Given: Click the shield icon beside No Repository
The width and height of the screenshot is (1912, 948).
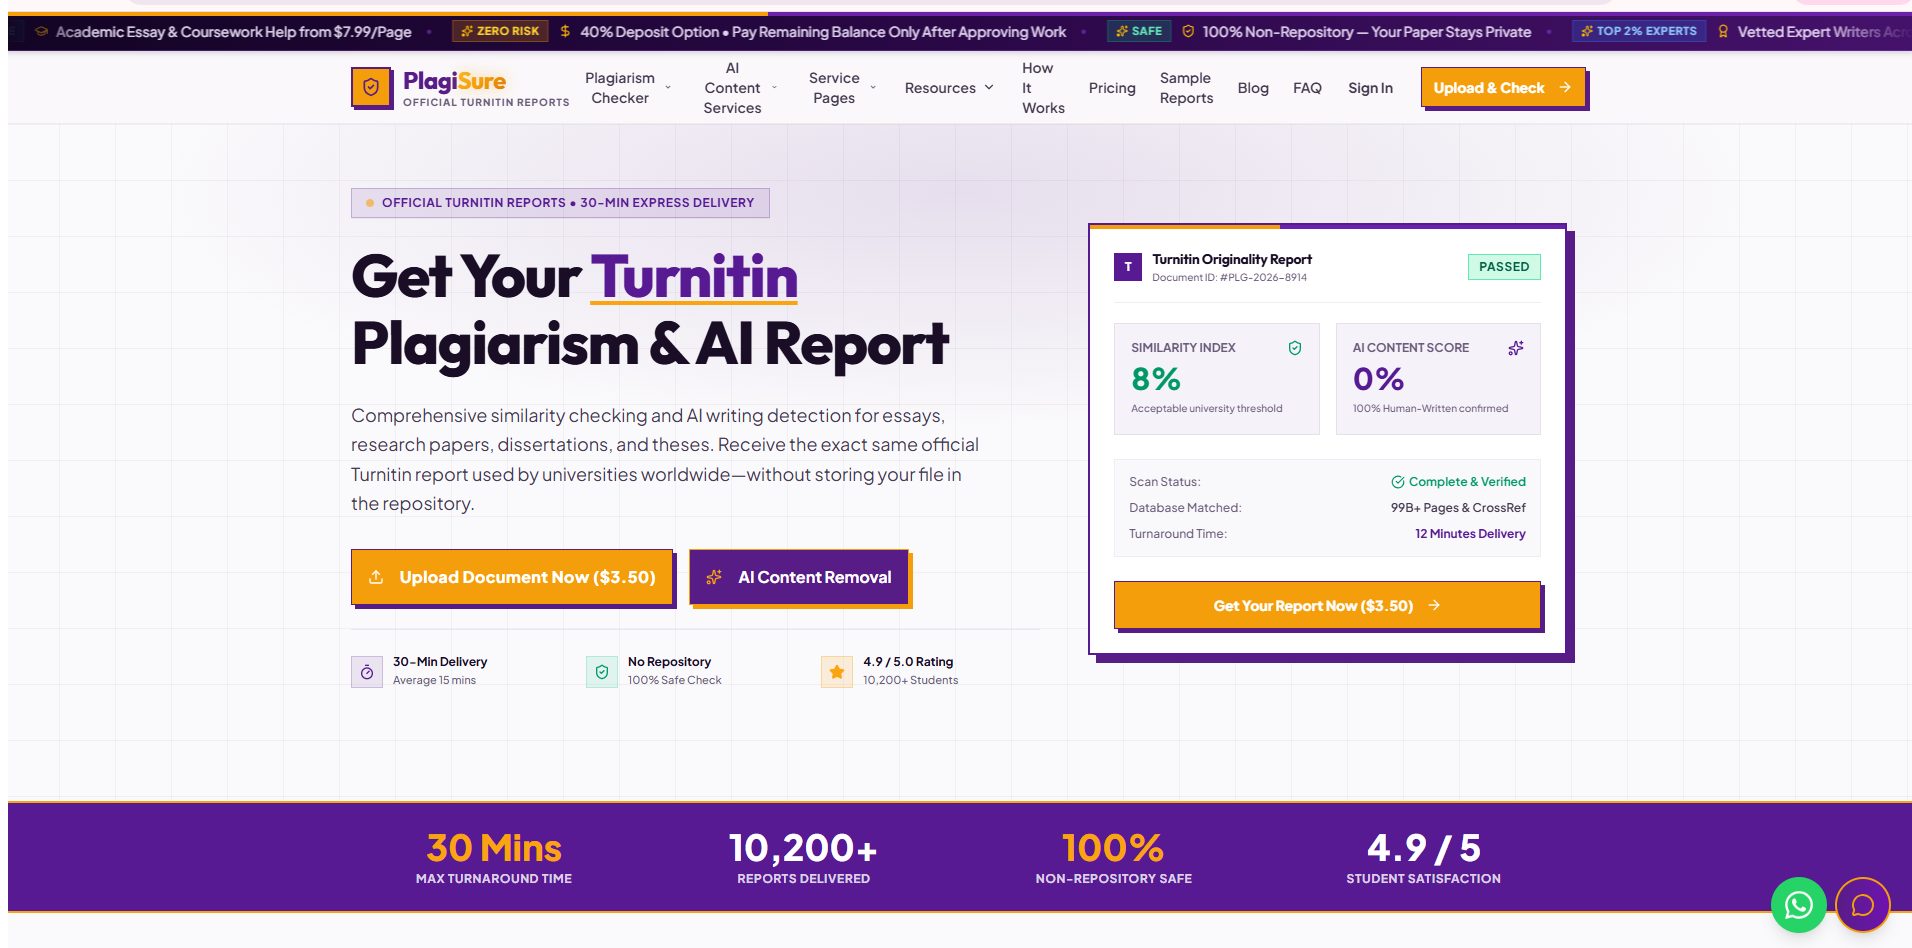Looking at the screenshot, I should pos(602,672).
